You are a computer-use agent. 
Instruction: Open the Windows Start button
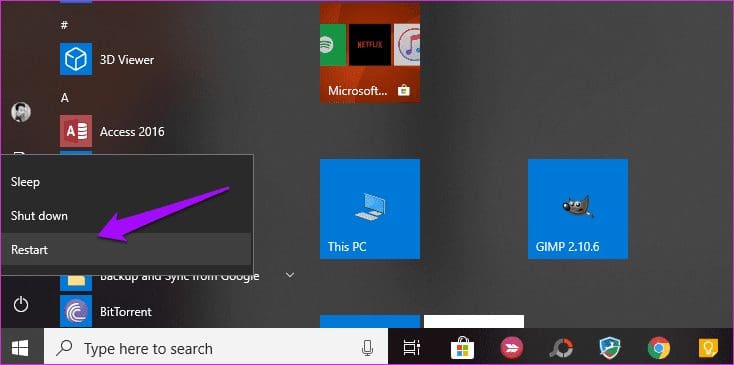point(21,348)
